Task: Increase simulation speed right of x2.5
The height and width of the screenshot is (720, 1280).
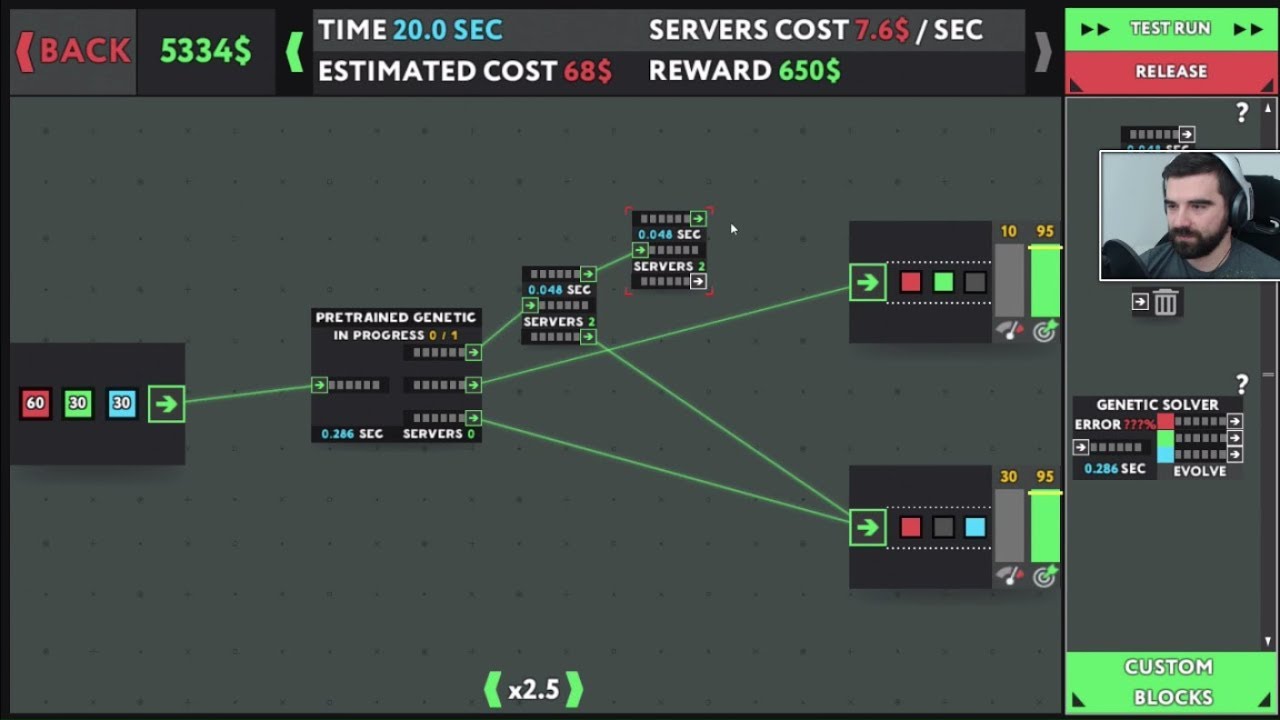Action: [574, 689]
